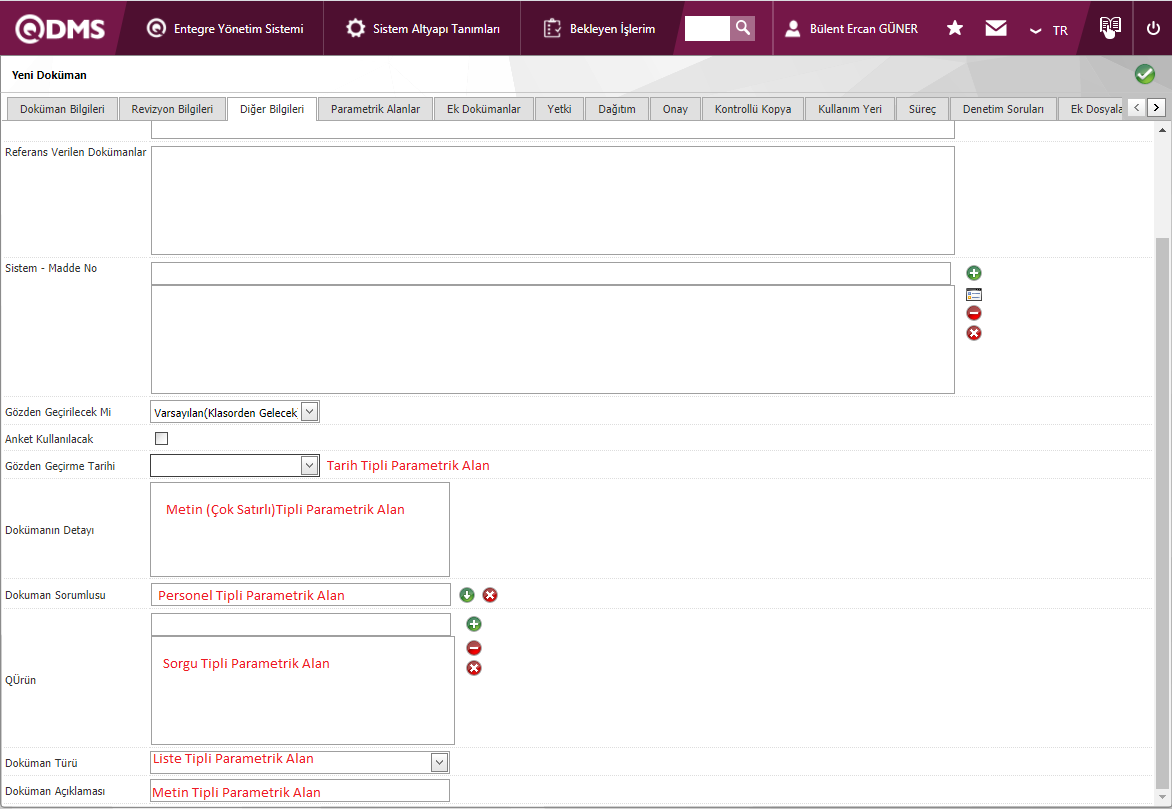
Task: Click red minus icon beside Sistem - Madde No
Action: [x=974, y=313]
